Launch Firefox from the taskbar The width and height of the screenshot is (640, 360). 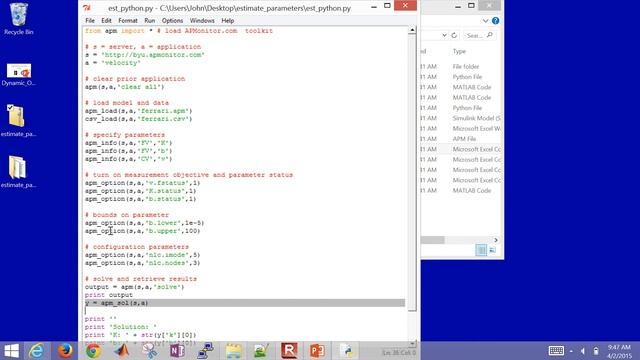65,351
